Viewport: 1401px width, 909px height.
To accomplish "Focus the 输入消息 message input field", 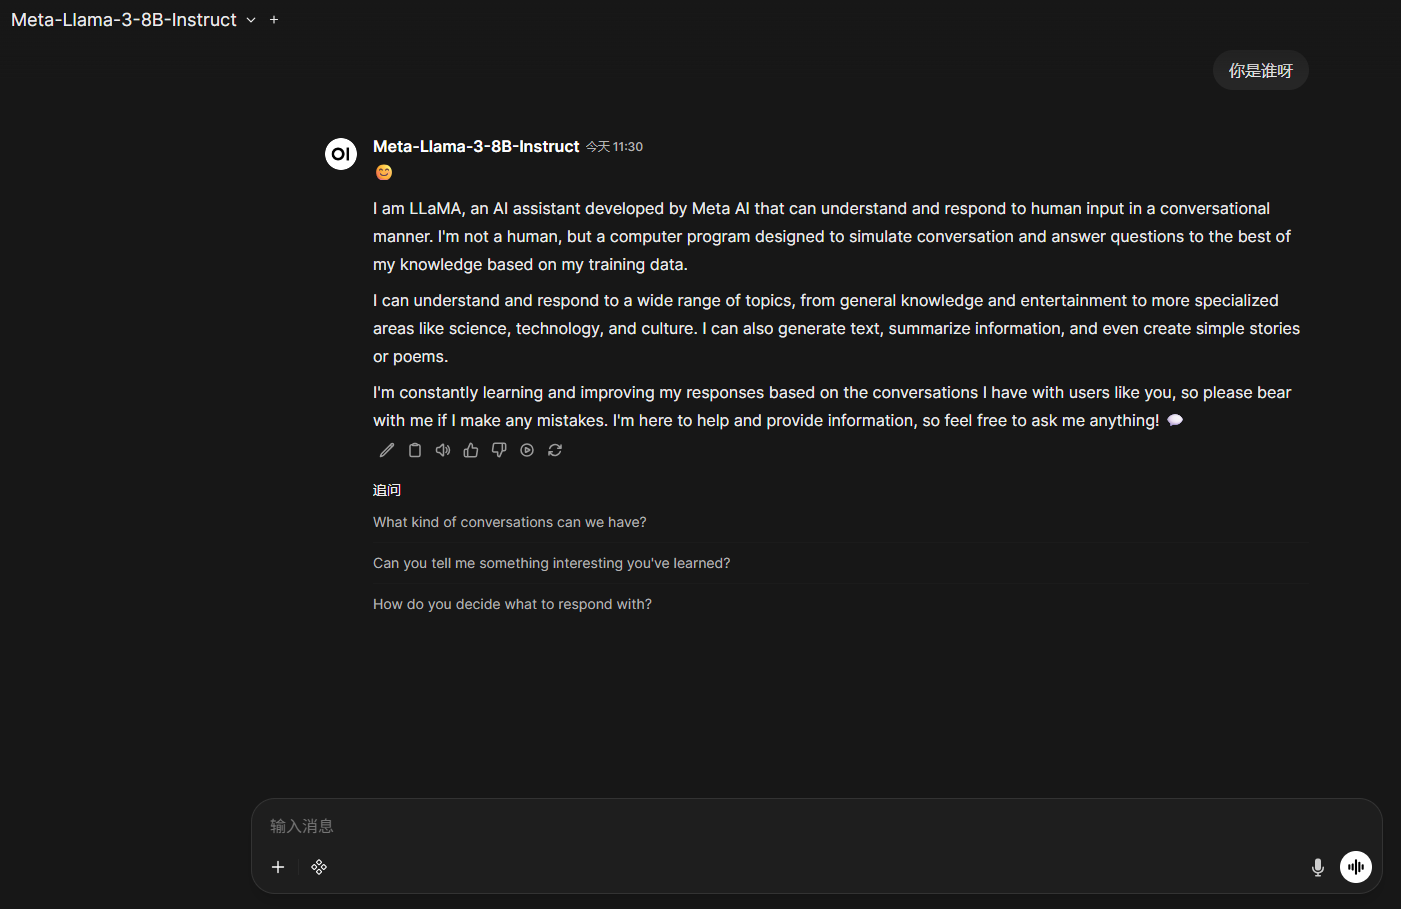I will click(x=800, y=826).
